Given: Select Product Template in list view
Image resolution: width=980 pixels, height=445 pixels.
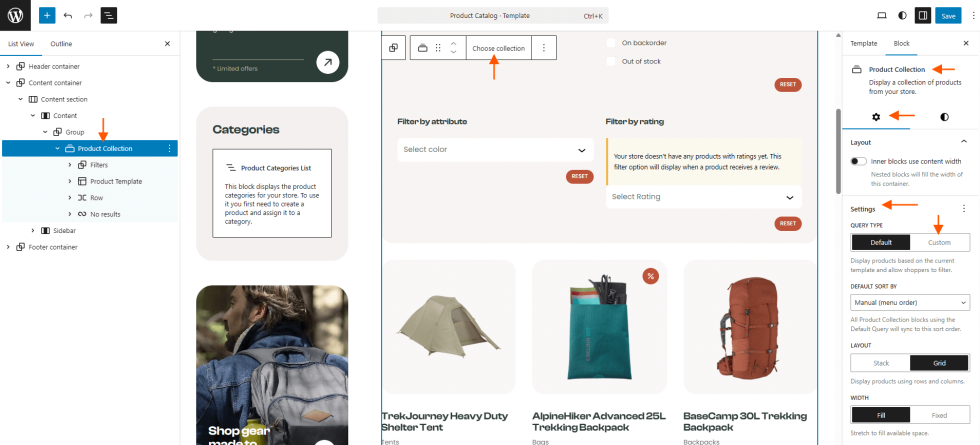Looking at the screenshot, I should [116, 181].
